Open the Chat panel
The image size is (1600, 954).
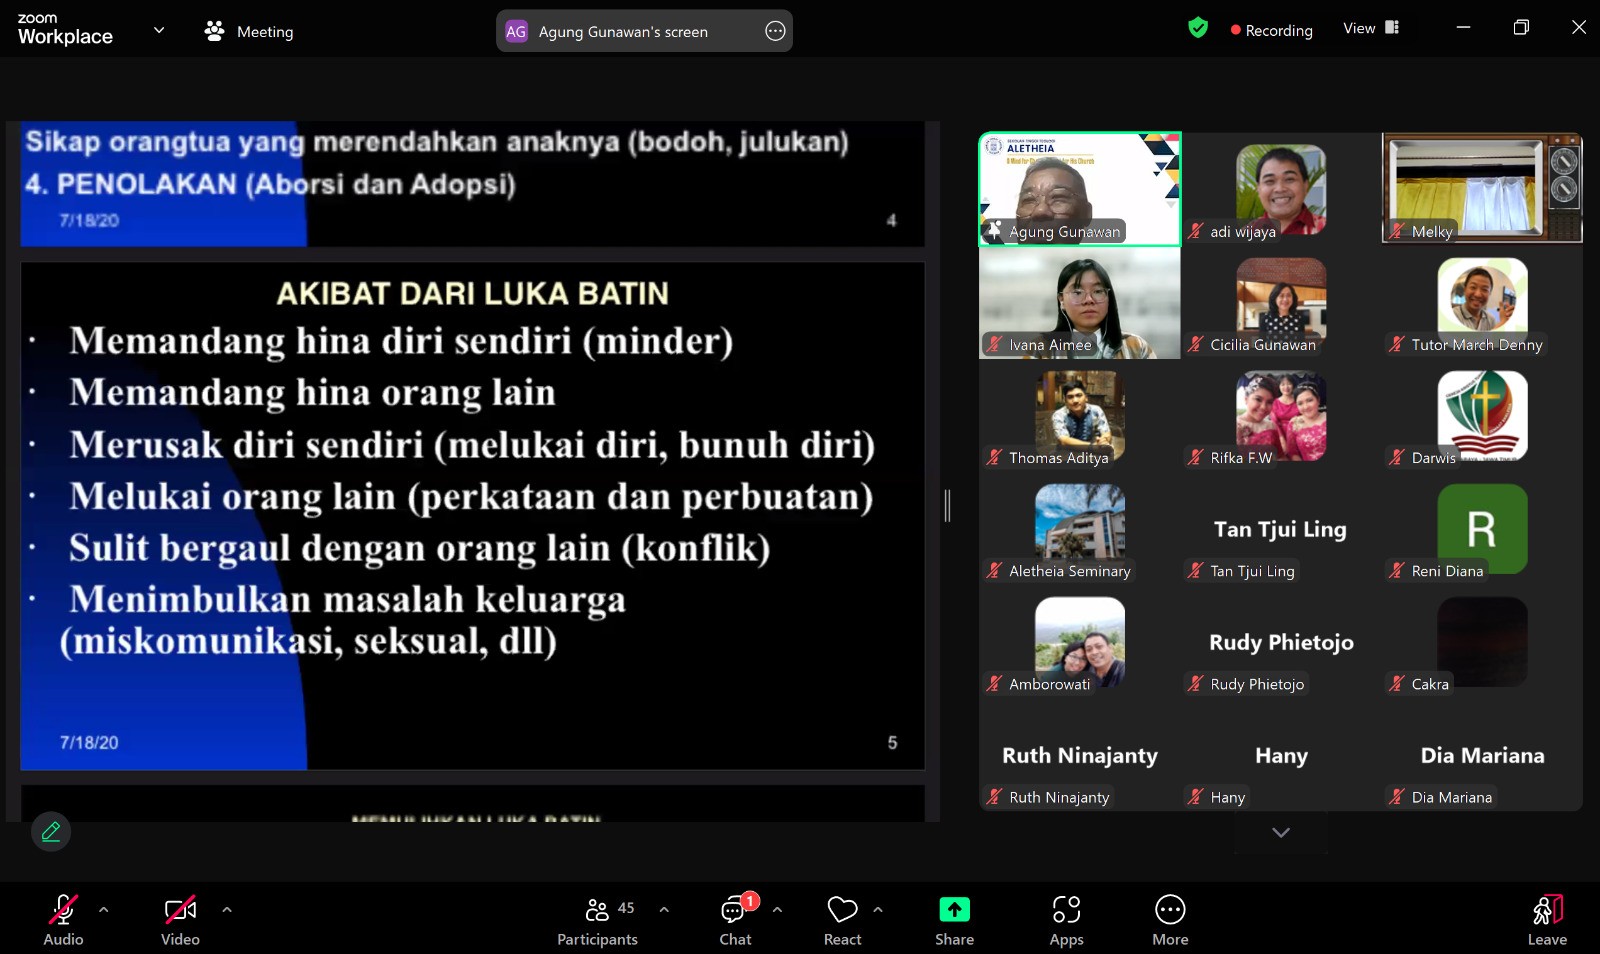tap(735, 919)
